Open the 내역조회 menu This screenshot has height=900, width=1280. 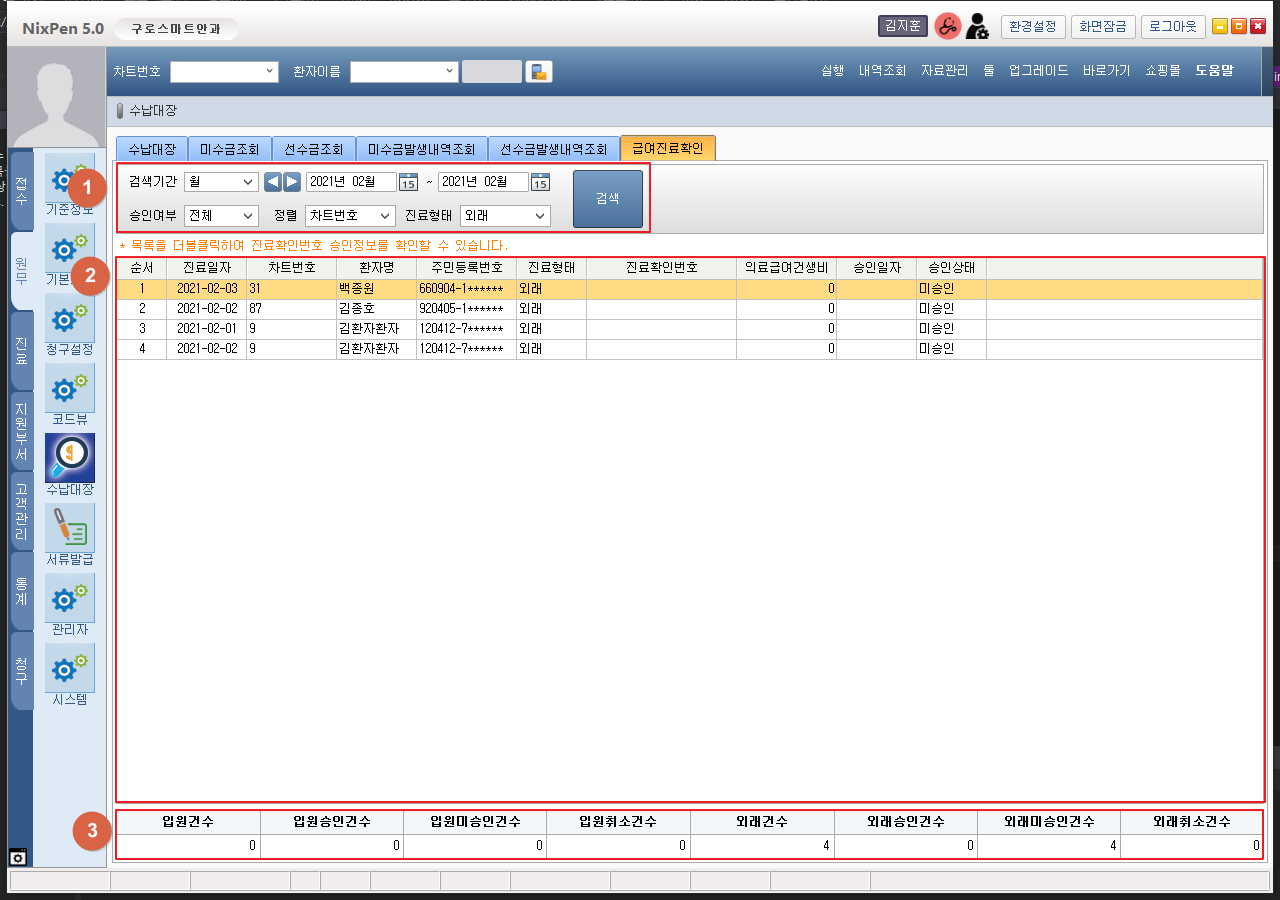coord(882,71)
